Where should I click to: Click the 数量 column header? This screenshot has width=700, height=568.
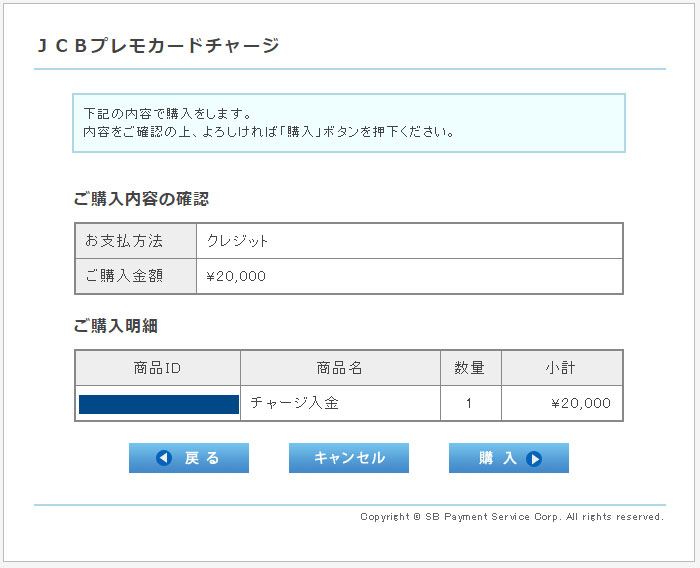click(x=471, y=368)
